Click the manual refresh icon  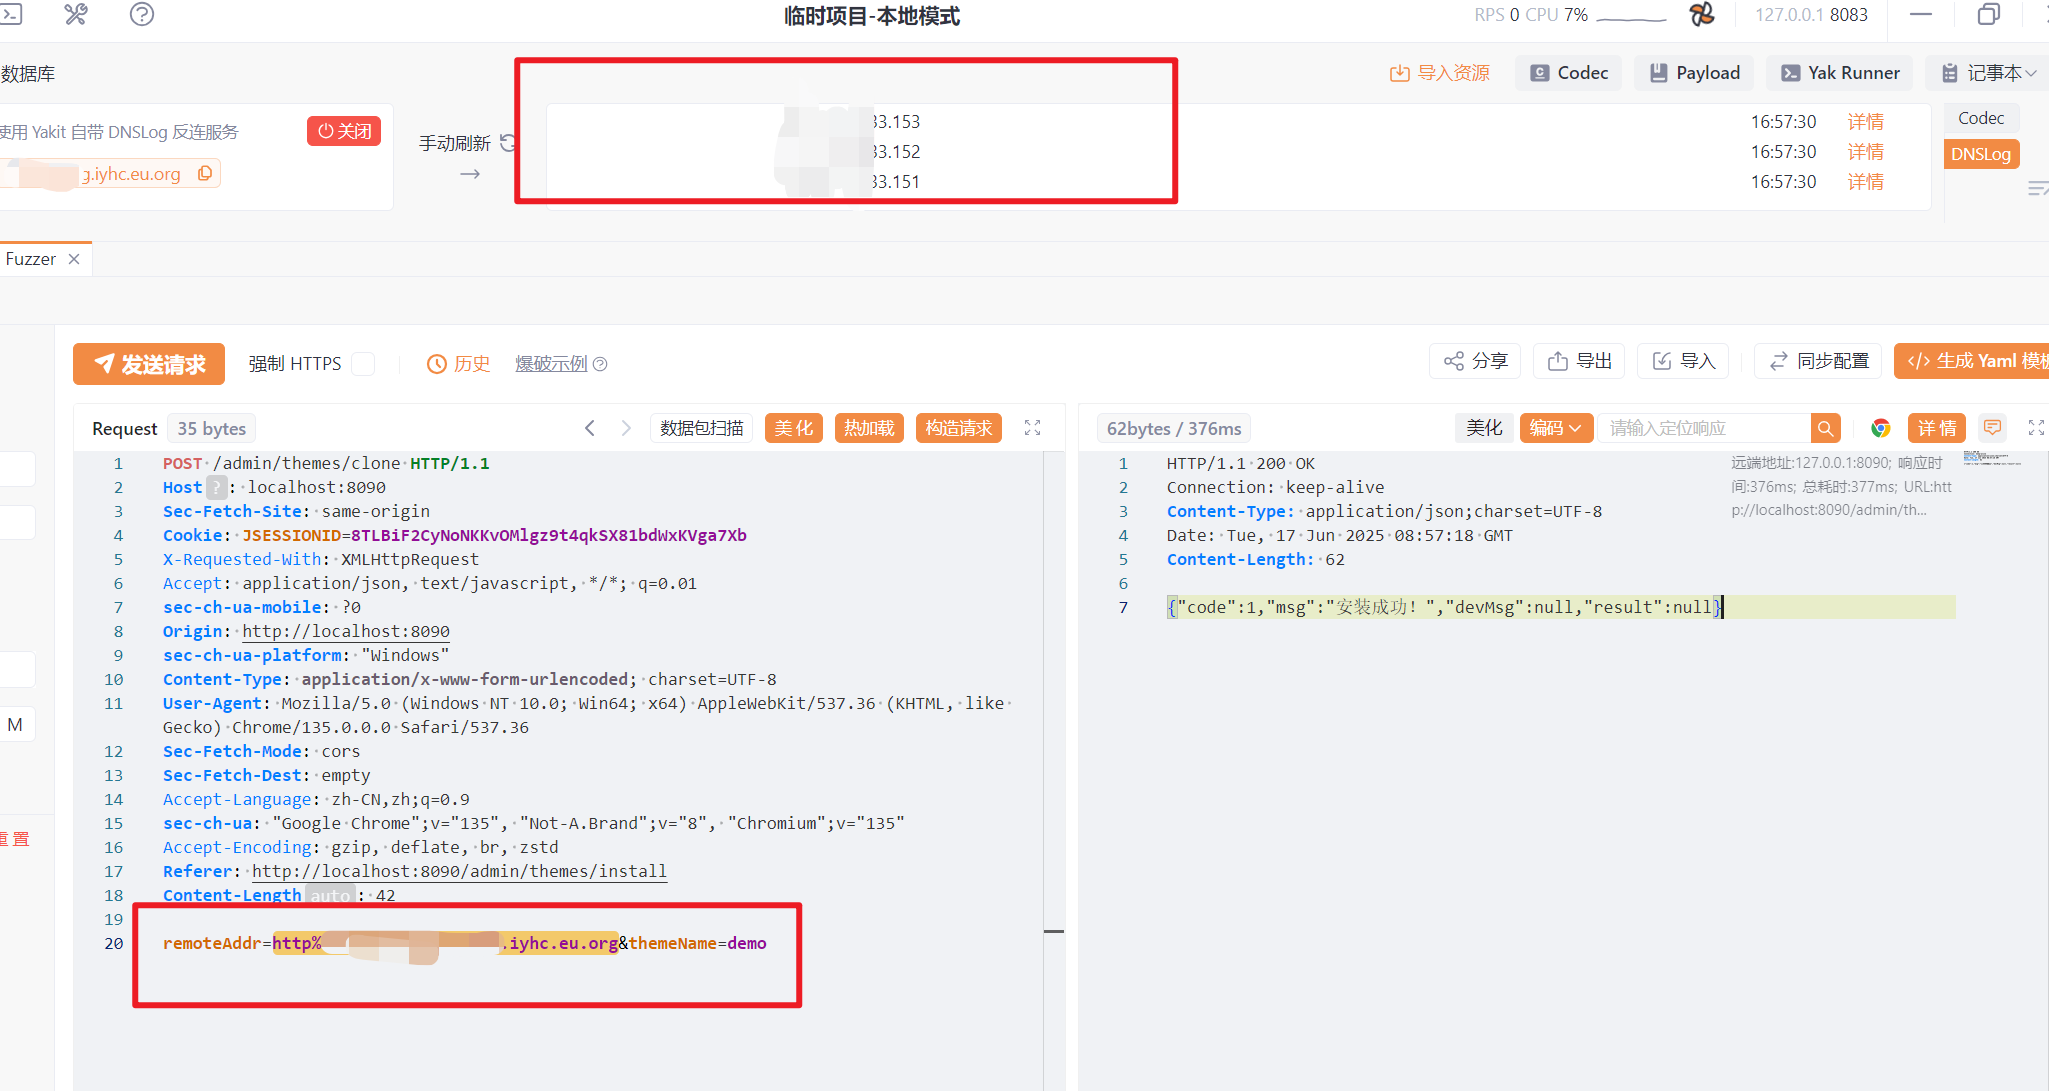click(x=508, y=143)
